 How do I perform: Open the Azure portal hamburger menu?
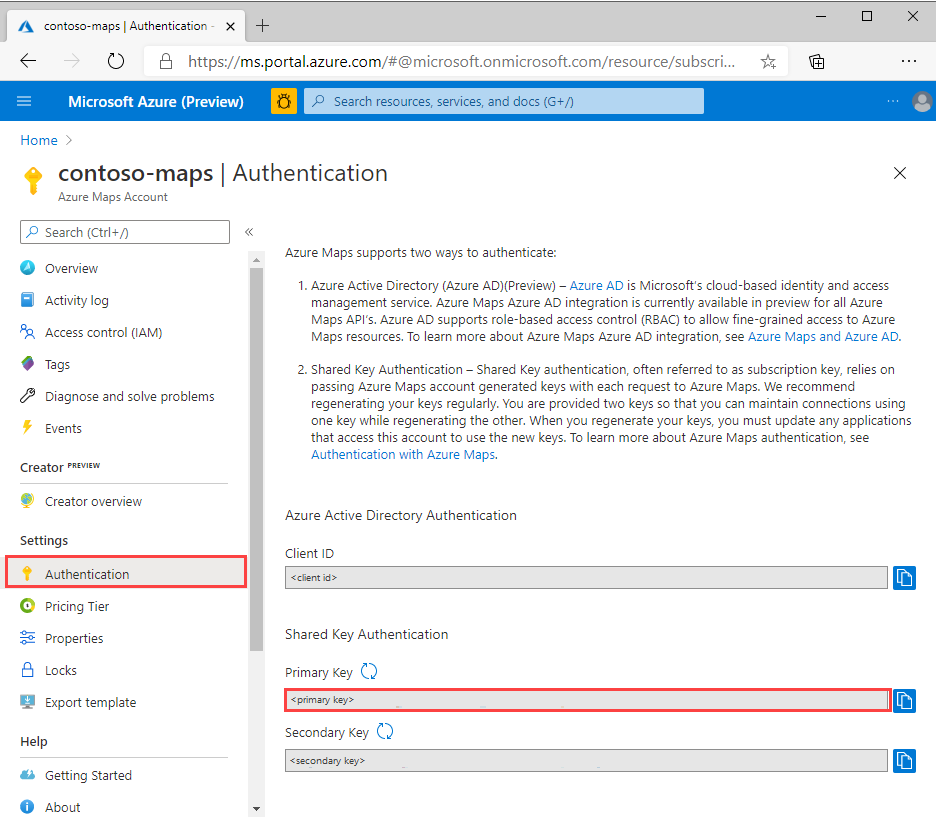click(x=24, y=101)
